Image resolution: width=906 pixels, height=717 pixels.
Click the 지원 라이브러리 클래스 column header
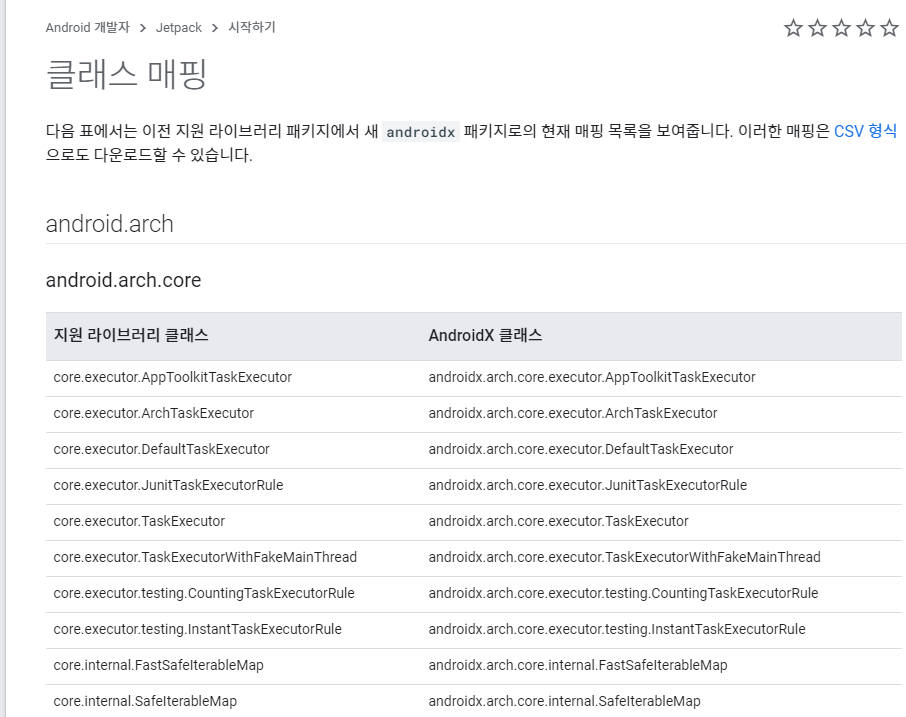(131, 335)
